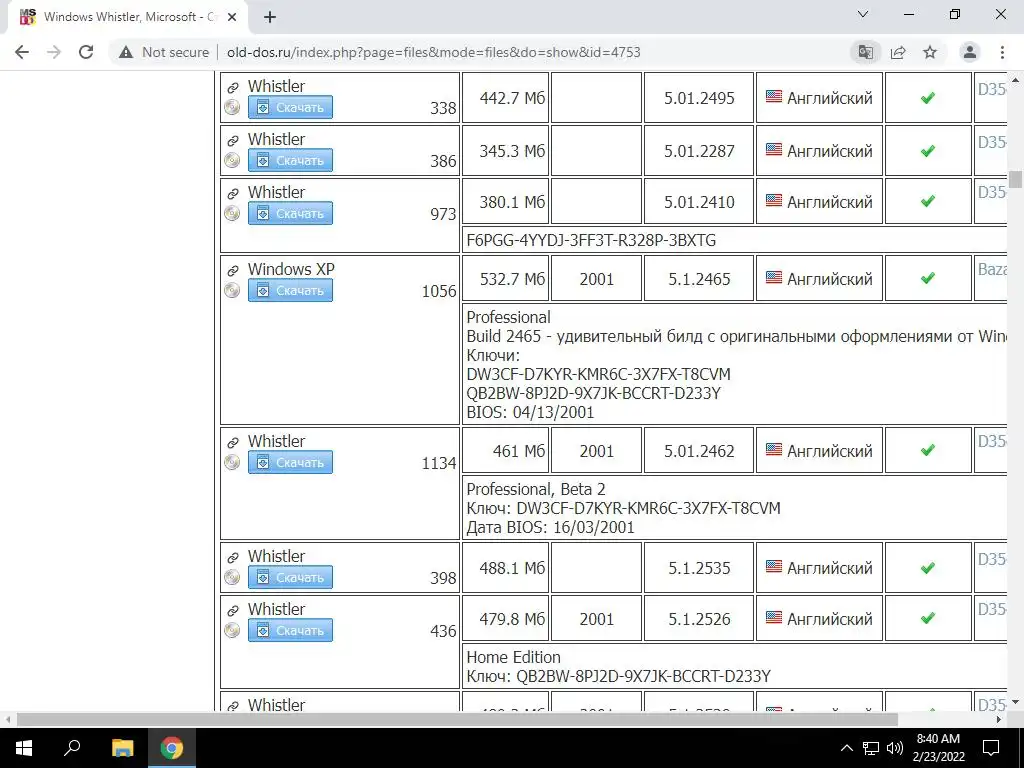The width and height of the screenshot is (1024, 768).
Task: Click link icon beside Whistler 338 row
Action: [x=232, y=88]
